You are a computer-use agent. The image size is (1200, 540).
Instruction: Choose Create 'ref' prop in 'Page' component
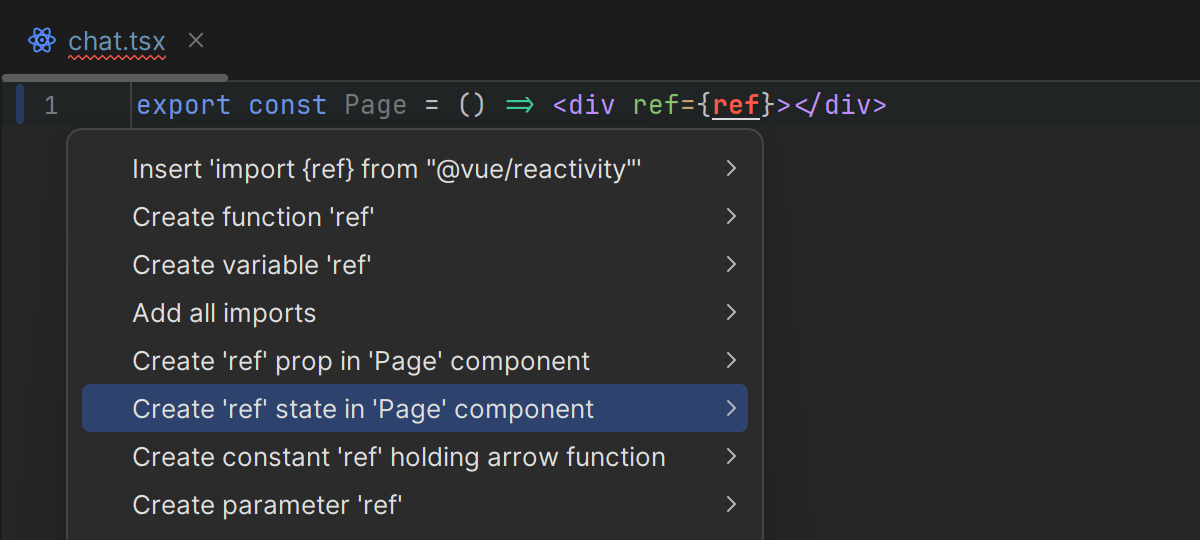tap(361, 361)
